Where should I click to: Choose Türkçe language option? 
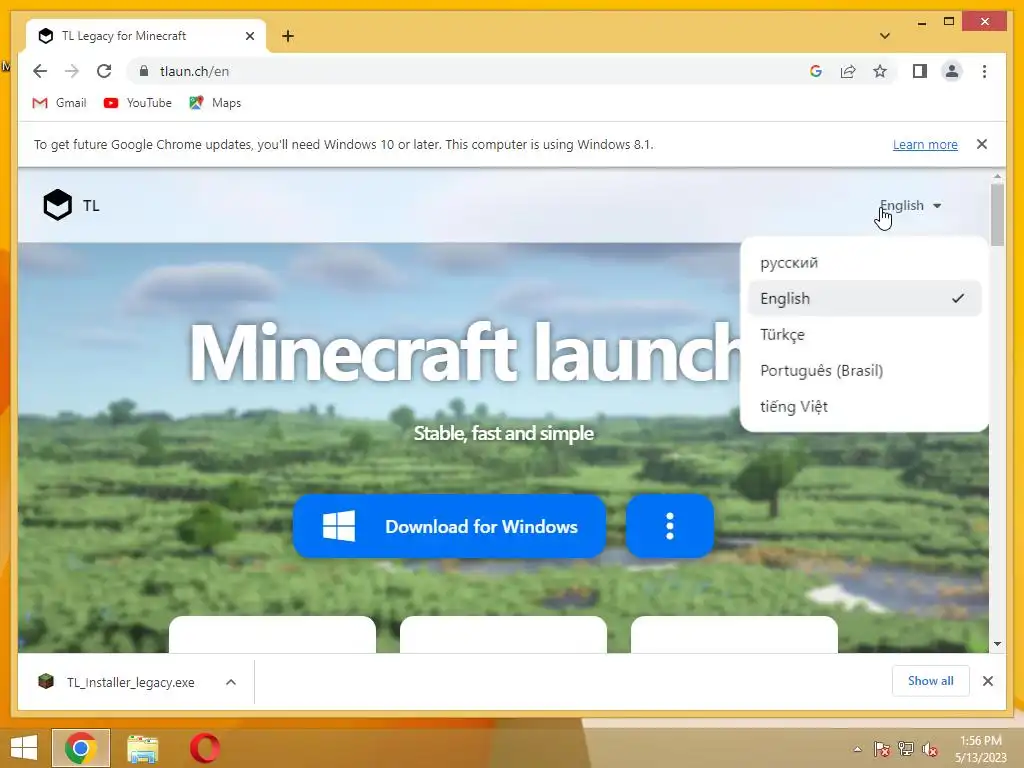(864, 334)
